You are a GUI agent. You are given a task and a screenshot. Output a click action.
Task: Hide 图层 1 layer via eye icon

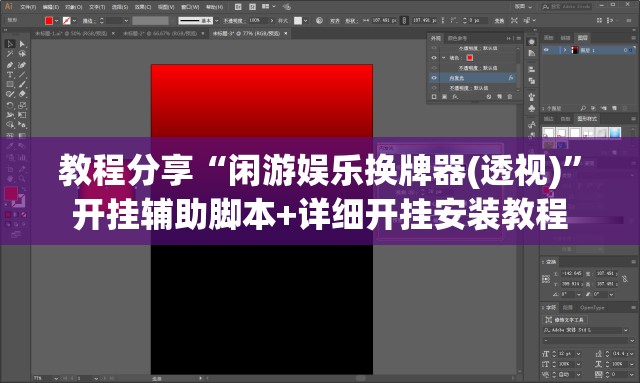[546, 50]
